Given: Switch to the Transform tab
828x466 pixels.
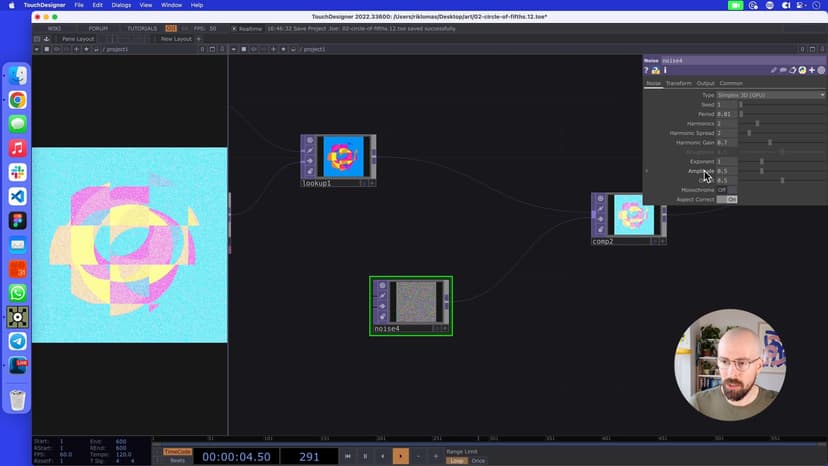Looking at the screenshot, I should pyautogui.click(x=678, y=83).
